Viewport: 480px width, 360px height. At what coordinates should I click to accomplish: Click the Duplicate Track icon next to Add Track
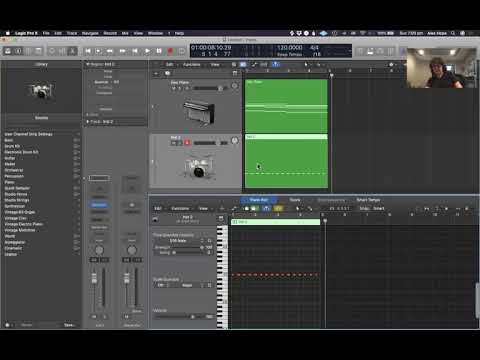click(x=167, y=73)
